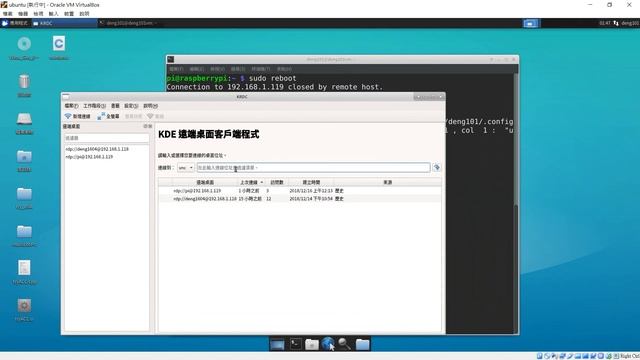Image resolution: width=640 pixels, height=360 pixels.
Task: Select sidebar entry rdp://deng1604@192.168.1.118
Action: pyautogui.click(x=97, y=149)
